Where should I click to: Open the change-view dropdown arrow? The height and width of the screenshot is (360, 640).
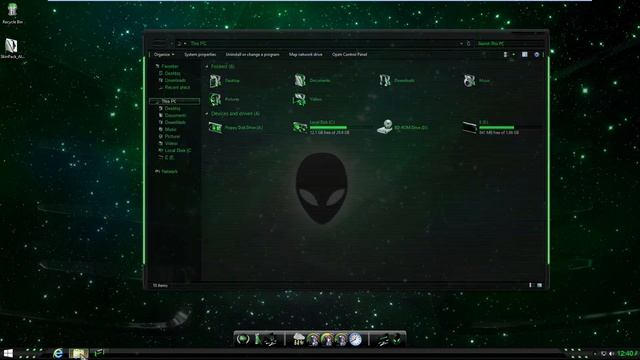pyautogui.click(x=513, y=54)
